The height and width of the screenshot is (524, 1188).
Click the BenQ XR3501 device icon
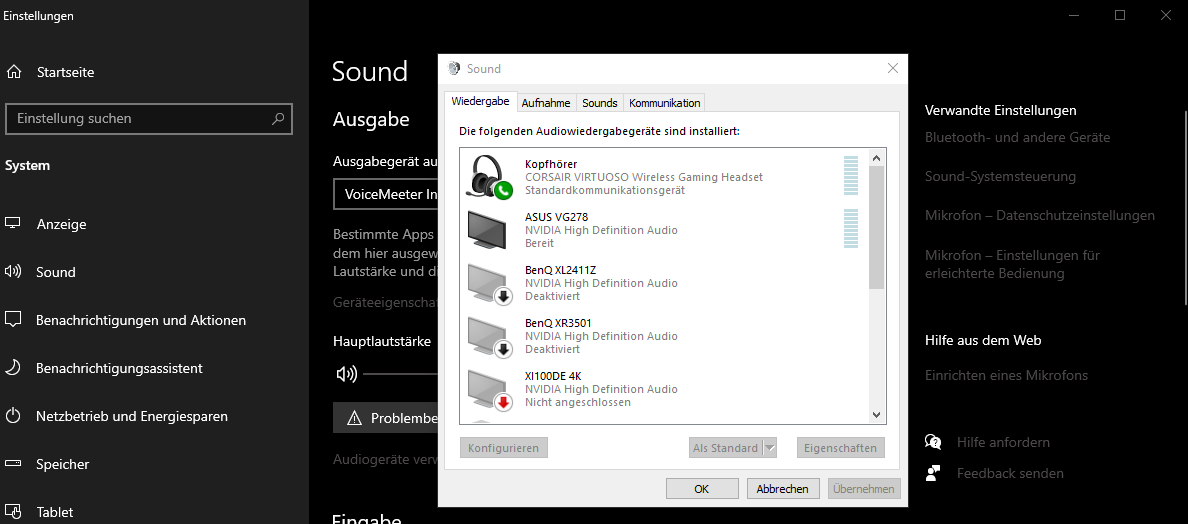tap(490, 336)
